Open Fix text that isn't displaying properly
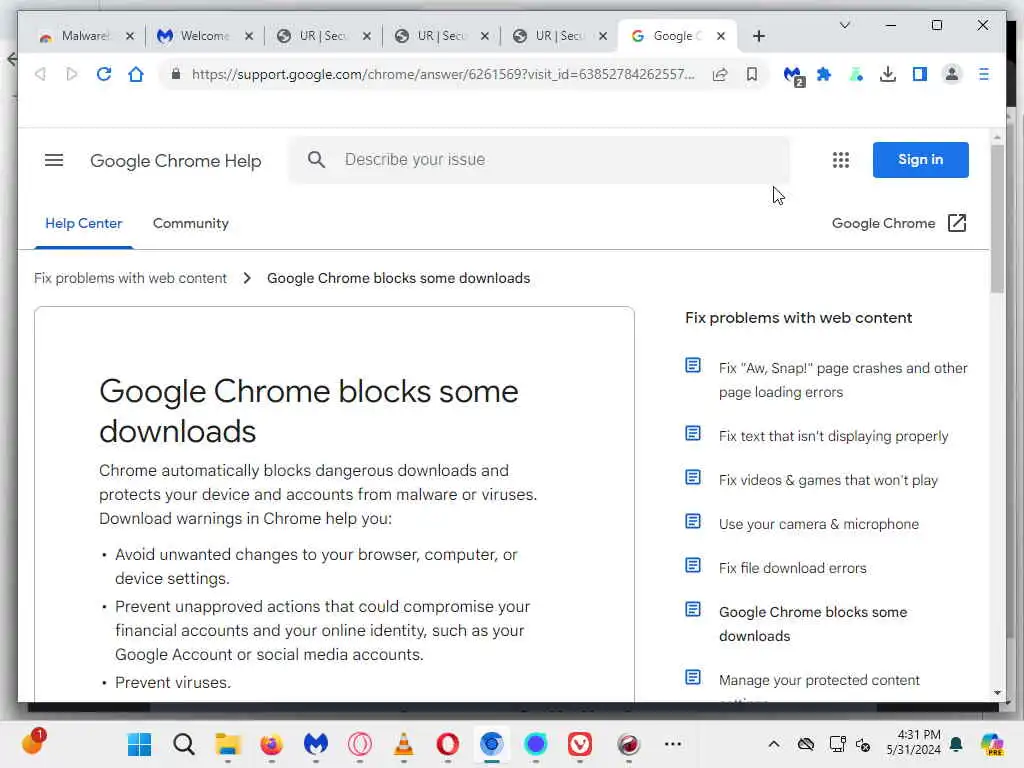This screenshot has width=1024, height=768. point(833,436)
